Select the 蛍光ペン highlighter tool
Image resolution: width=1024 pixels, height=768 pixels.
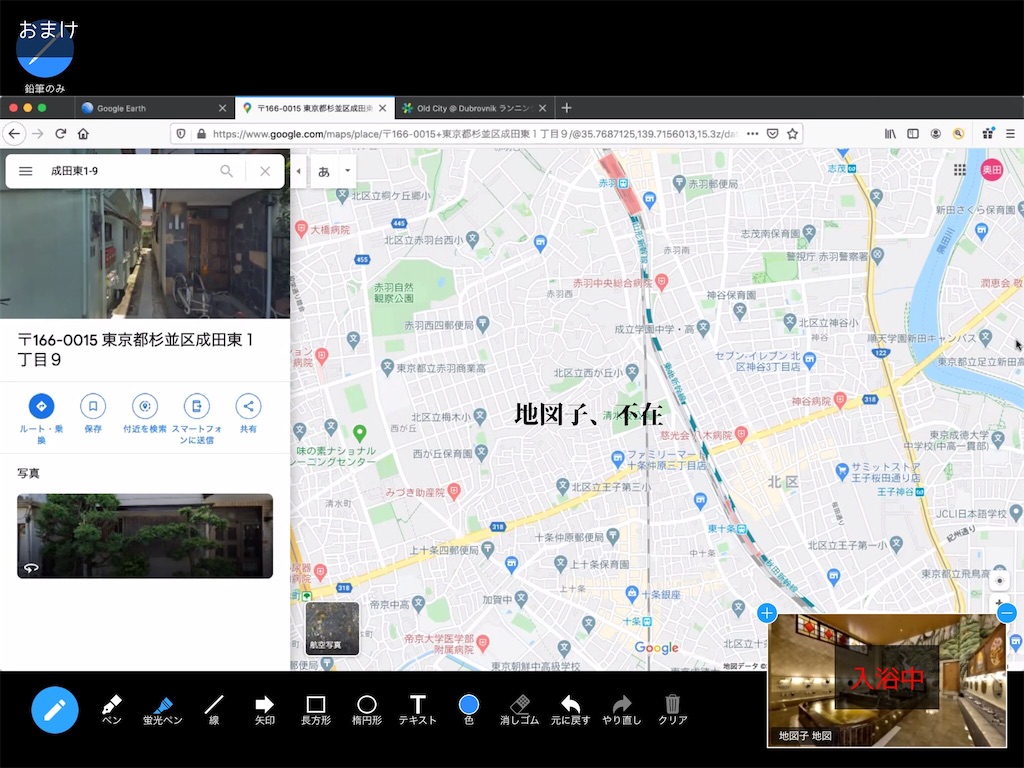click(x=163, y=709)
